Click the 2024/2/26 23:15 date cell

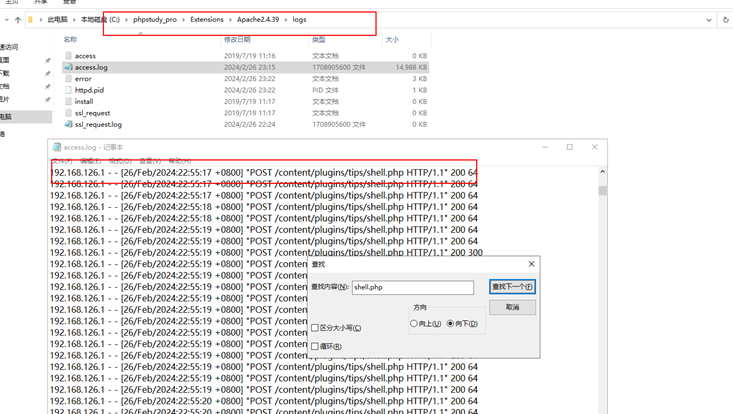point(250,67)
